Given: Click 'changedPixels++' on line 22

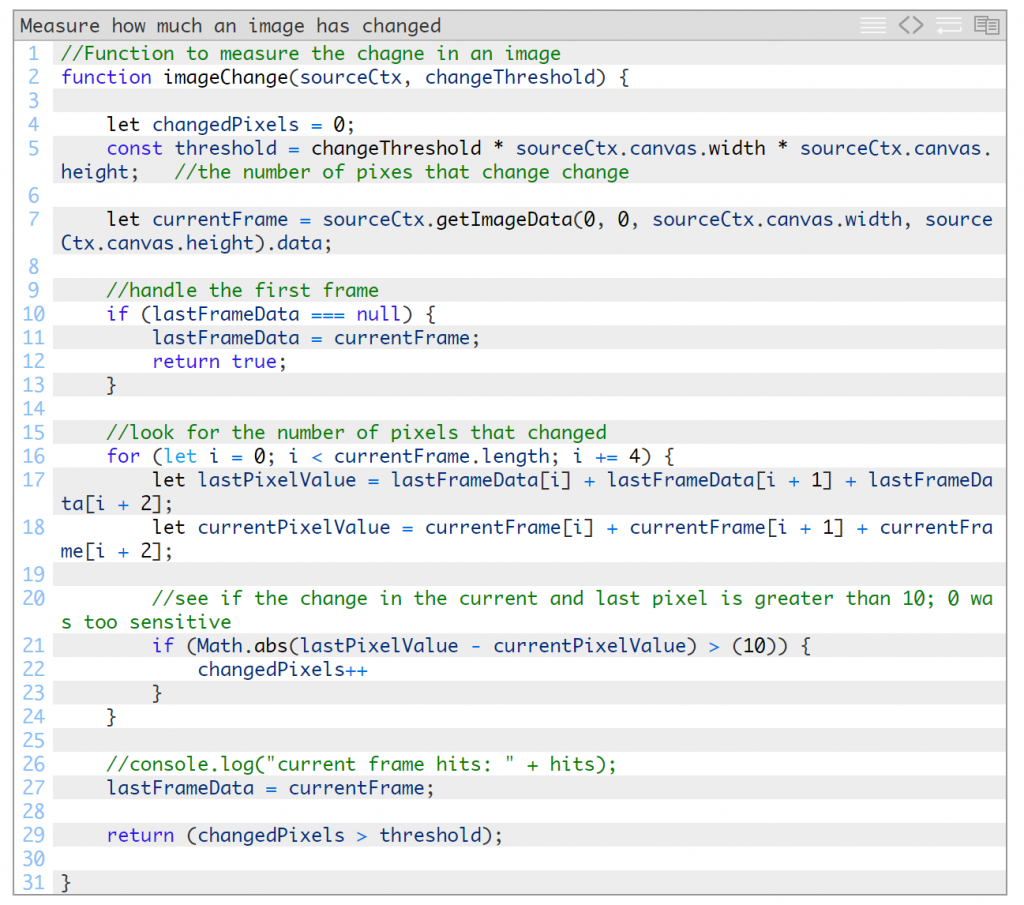Looking at the screenshot, I should (283, 669).
